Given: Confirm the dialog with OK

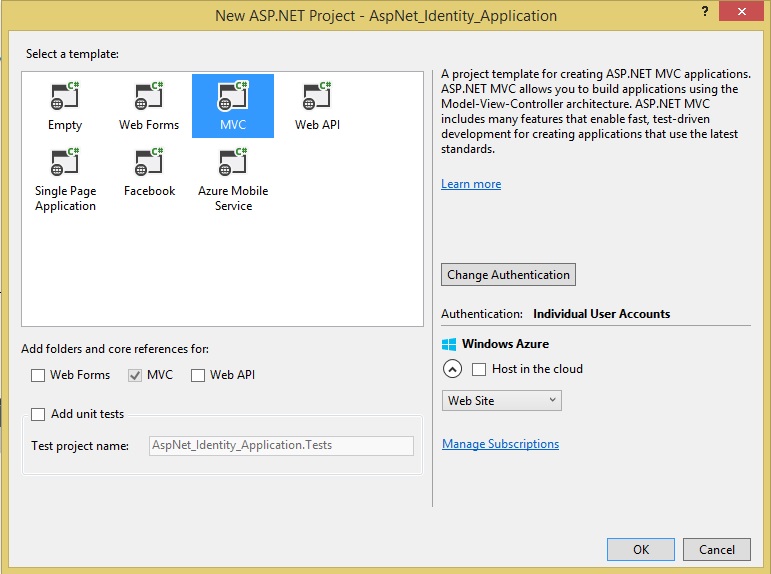Looking at the screenshot, I should 641,549.
